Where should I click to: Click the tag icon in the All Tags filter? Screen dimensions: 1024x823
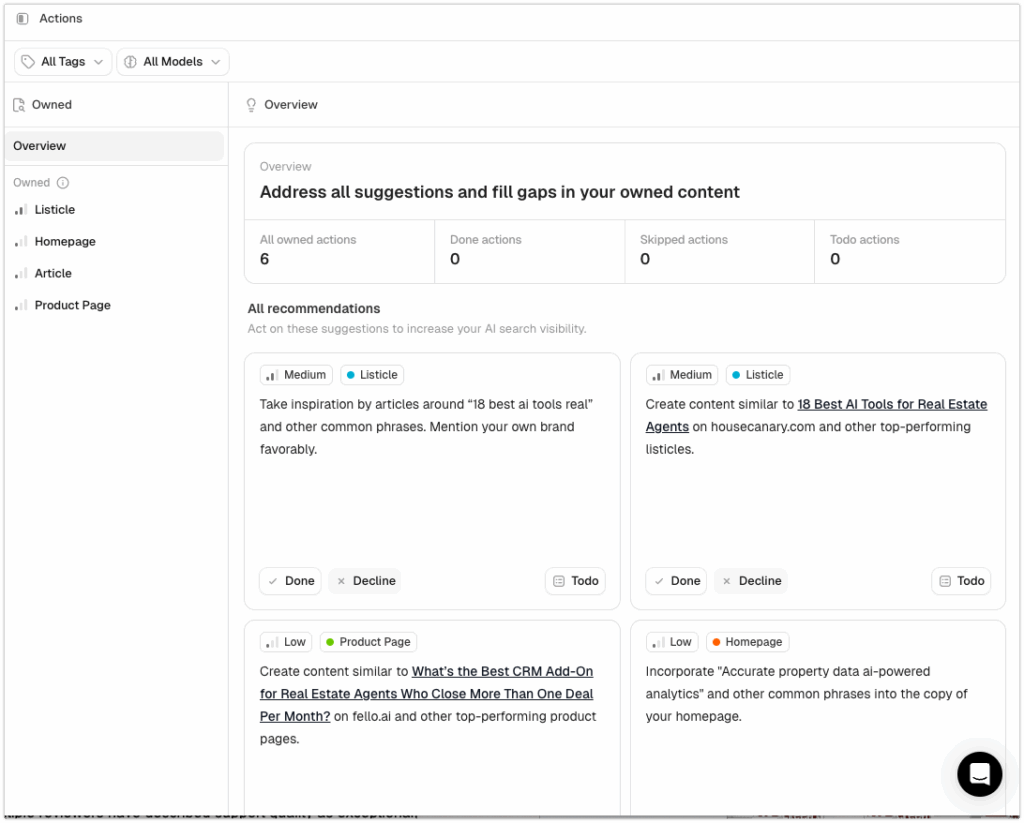(x=29, y=61)
